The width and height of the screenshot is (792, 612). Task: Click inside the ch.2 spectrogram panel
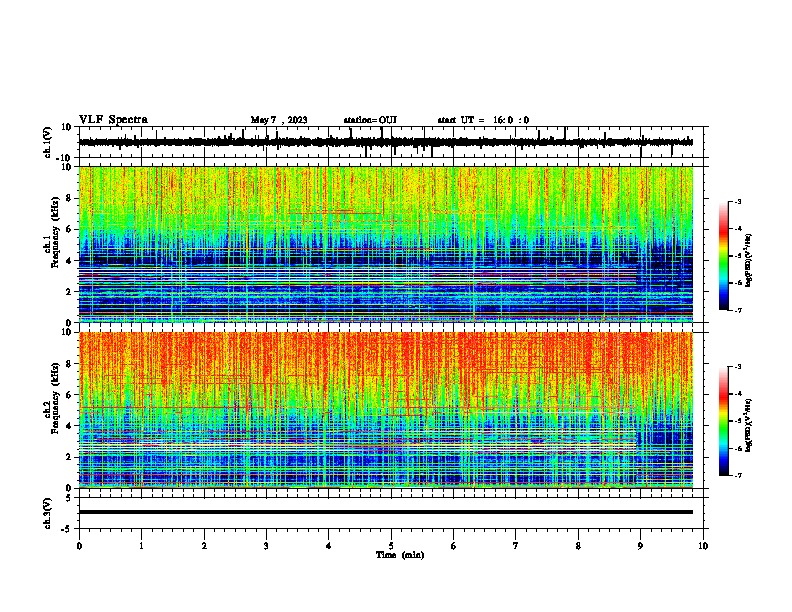pos(386,410)
